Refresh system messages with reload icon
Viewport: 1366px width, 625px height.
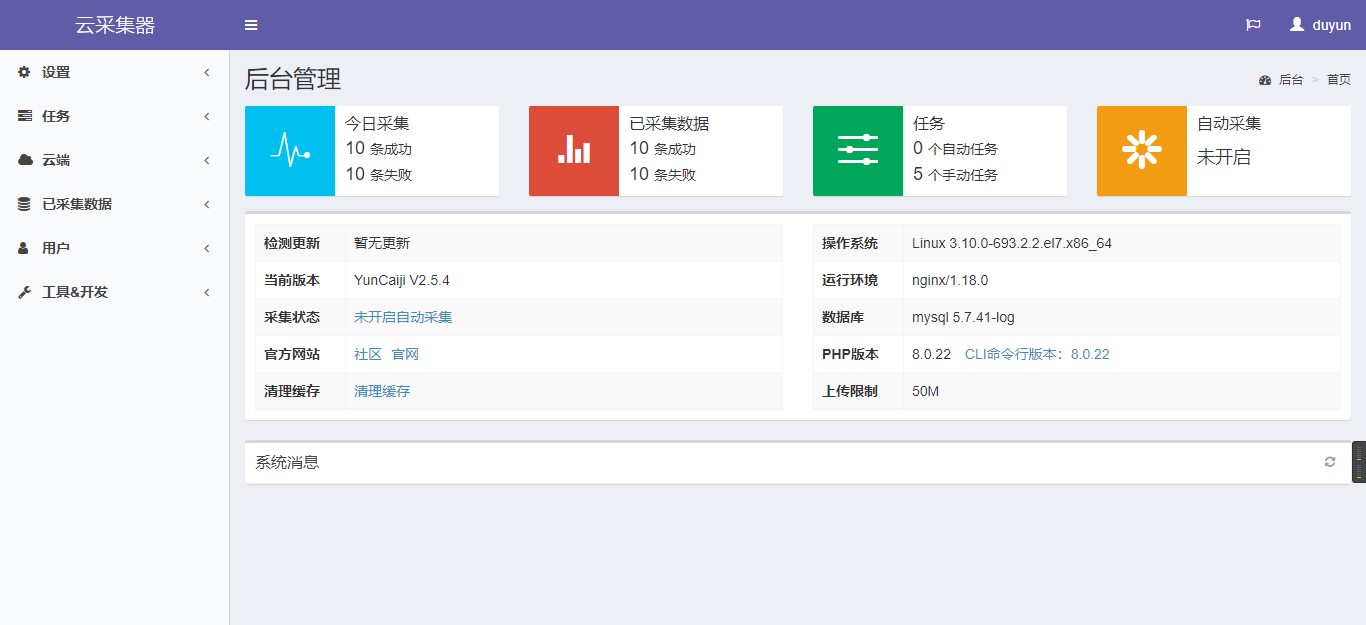coord(1330,462)
